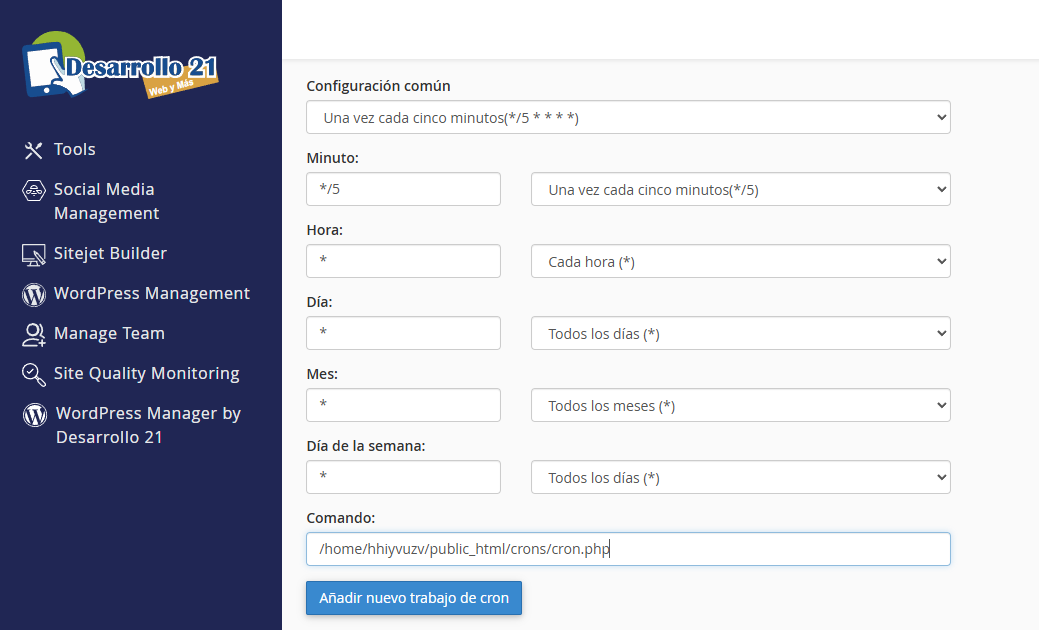Open the Hora 'Cada hora' dropdown

point(740,261)
